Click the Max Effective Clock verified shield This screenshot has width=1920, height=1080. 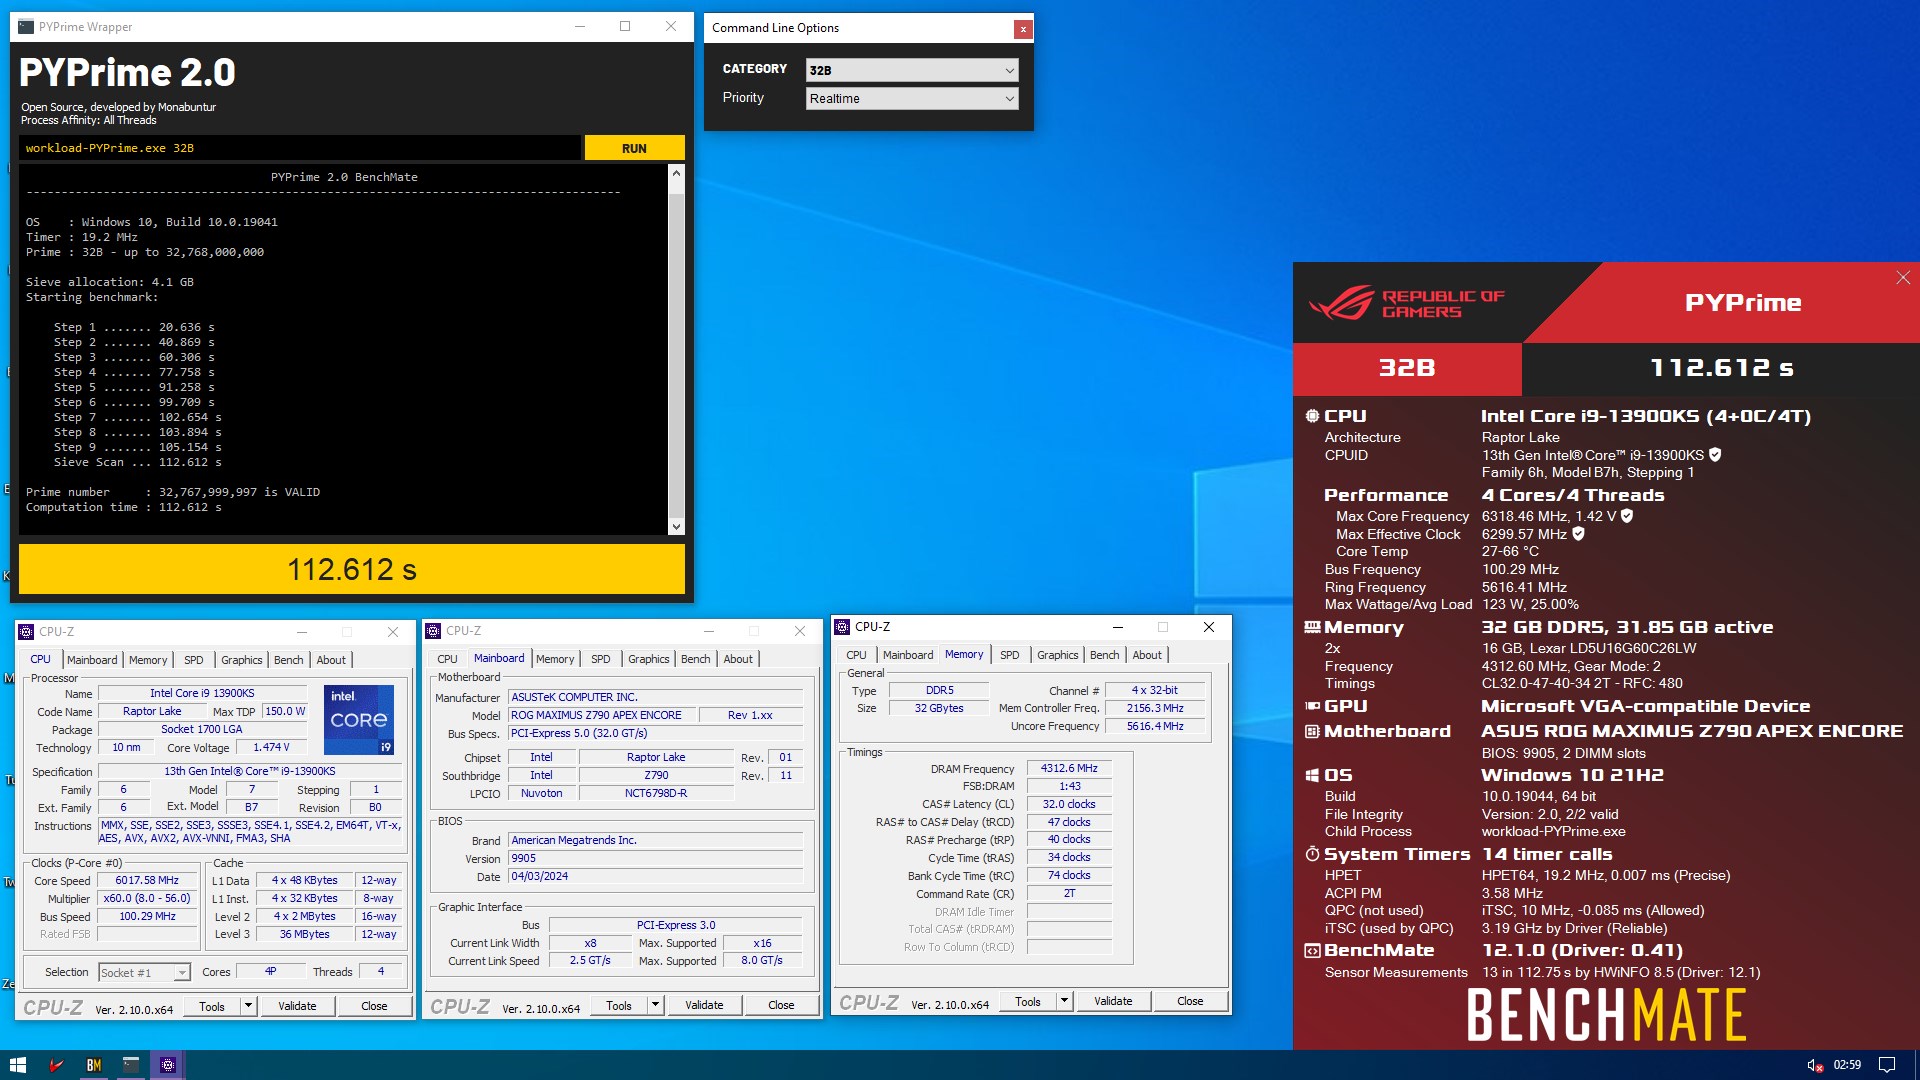point(1578,534)
